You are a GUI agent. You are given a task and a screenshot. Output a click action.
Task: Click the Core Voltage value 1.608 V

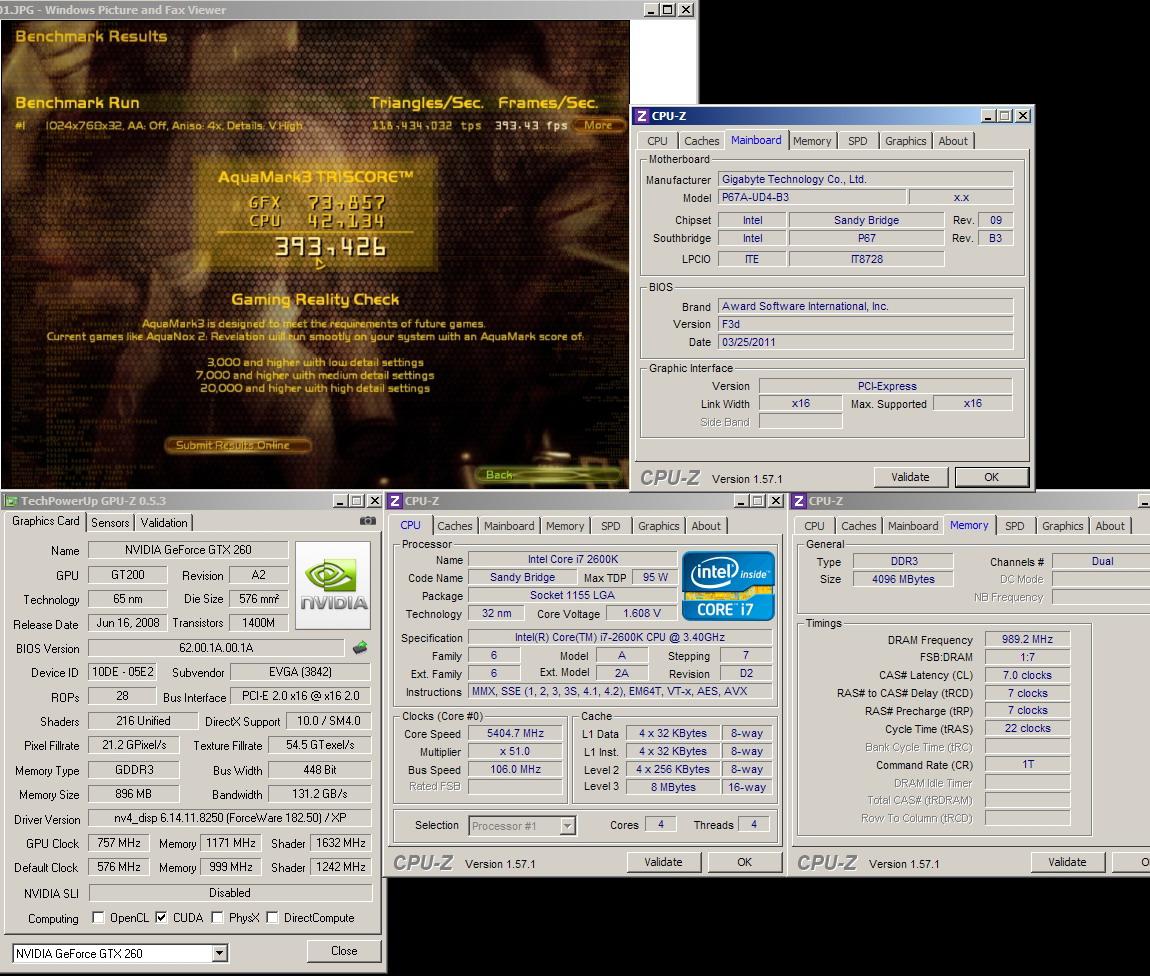(x=642, y=614)
